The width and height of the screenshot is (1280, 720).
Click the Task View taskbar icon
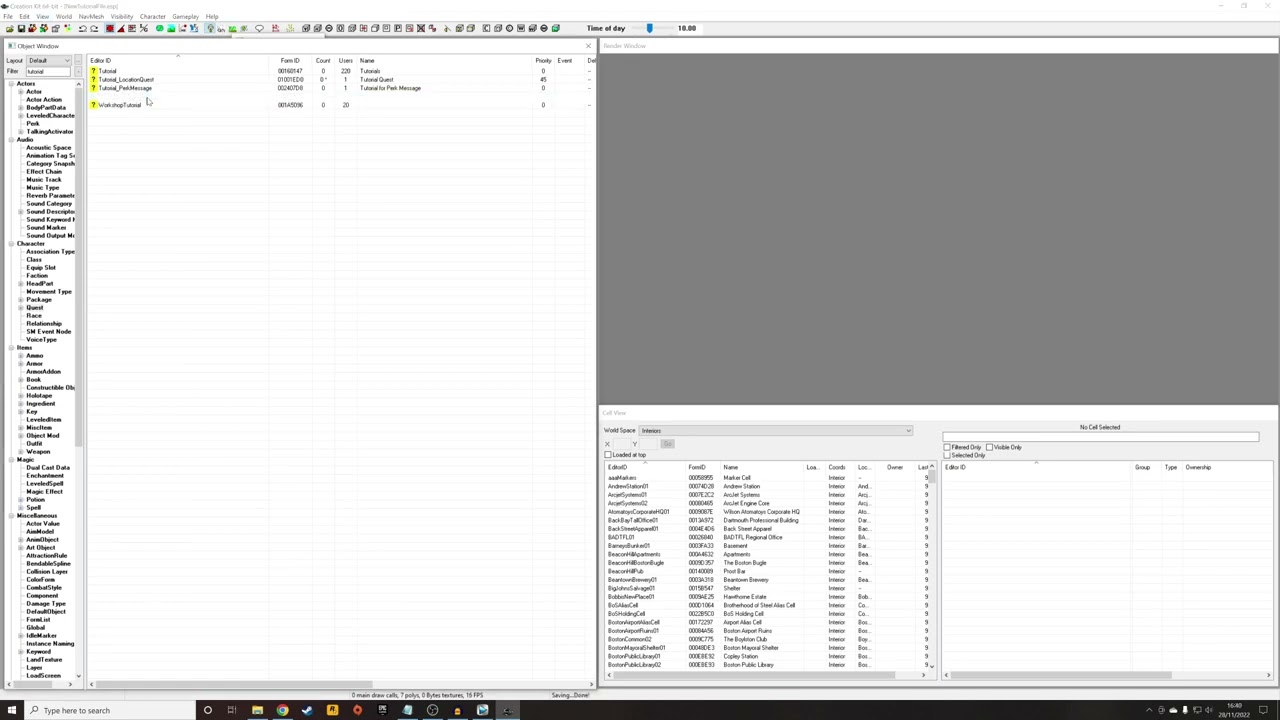click(x=232, y=710)
